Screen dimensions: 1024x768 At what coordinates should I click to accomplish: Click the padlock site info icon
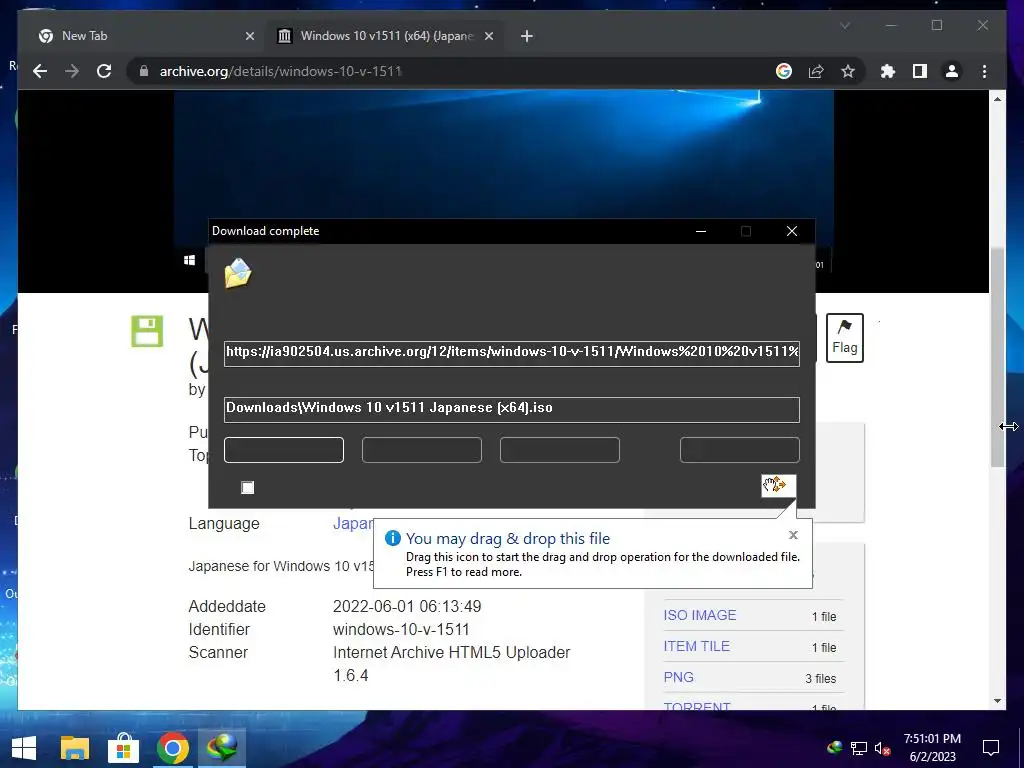click(x=144, y=71)
